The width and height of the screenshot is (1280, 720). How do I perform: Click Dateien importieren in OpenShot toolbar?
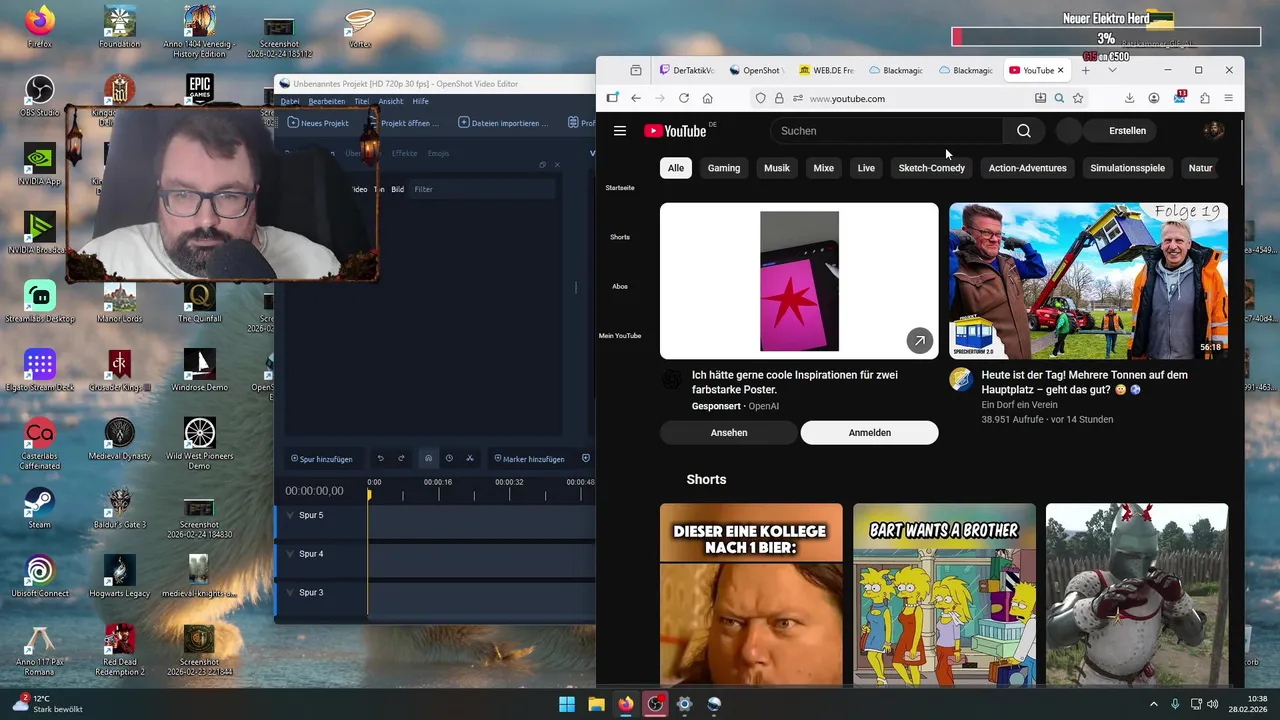[503, 123]
